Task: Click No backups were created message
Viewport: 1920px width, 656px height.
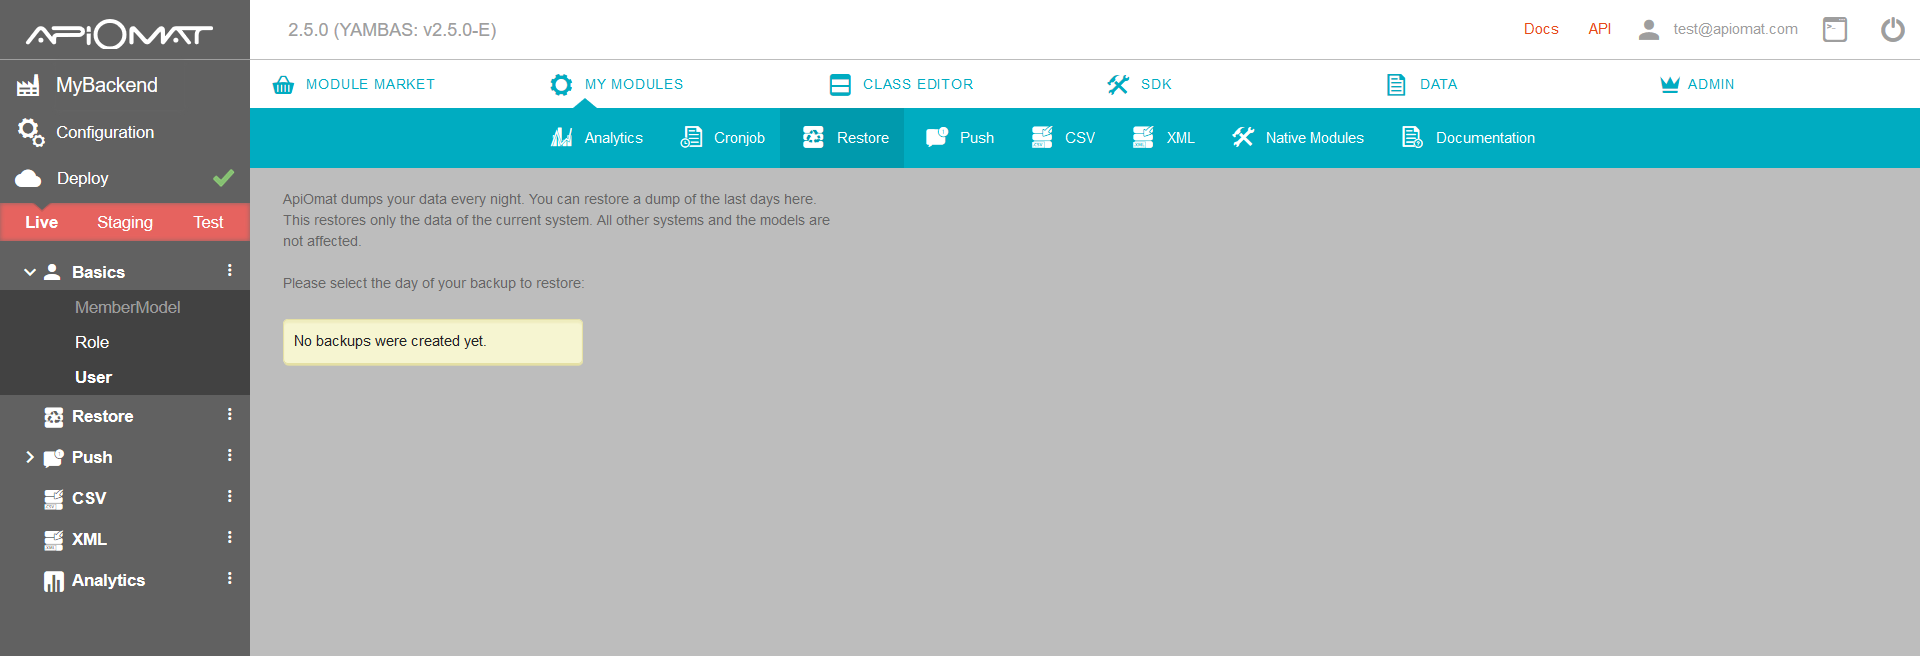Action: [x=433, y=342]
